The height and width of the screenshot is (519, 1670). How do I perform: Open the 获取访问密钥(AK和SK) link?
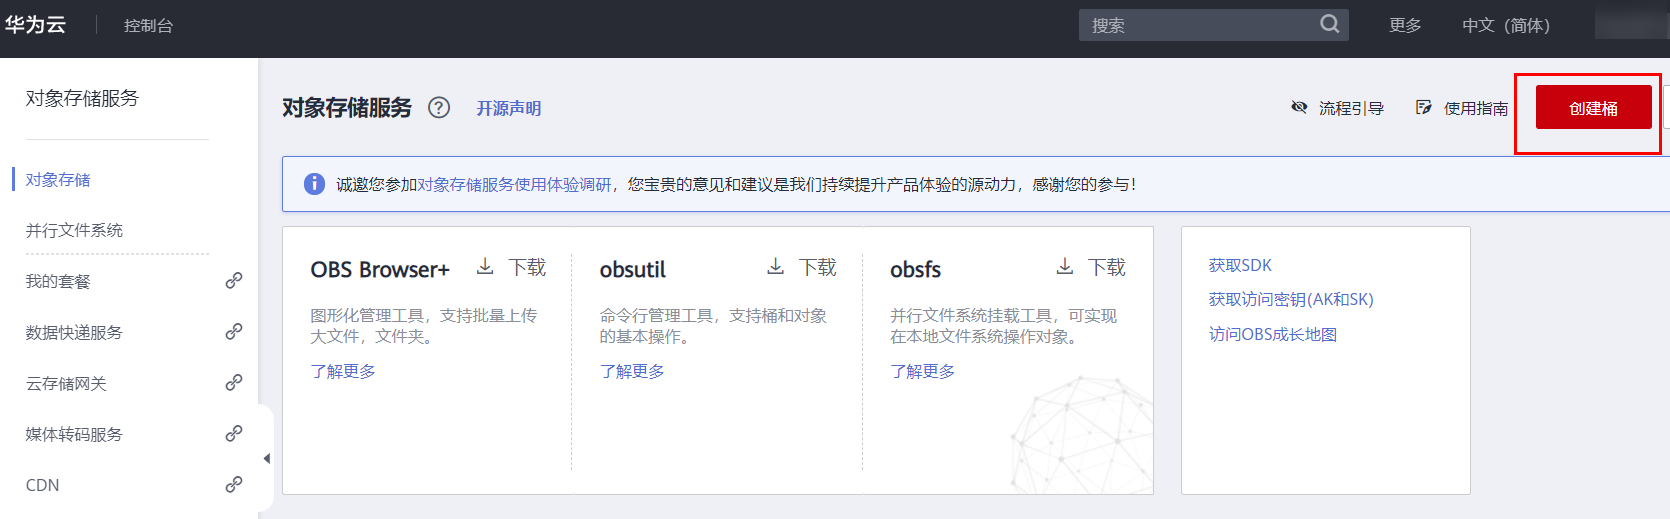point(1291,299)
